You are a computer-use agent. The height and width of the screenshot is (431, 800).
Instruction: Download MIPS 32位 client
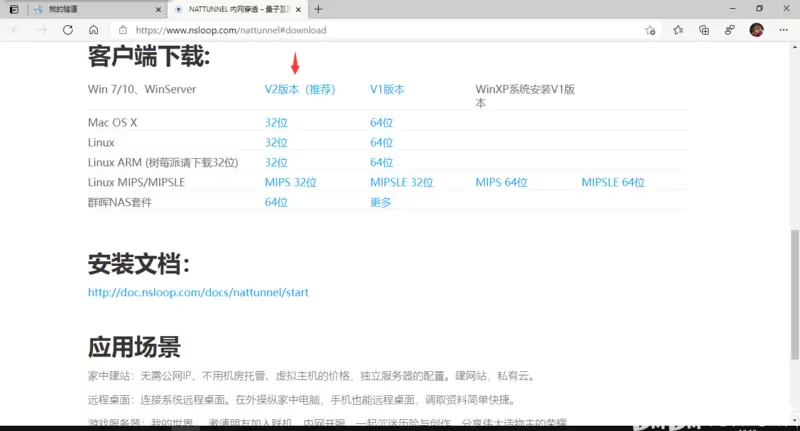pyautogui.click(x=290, y=182)
